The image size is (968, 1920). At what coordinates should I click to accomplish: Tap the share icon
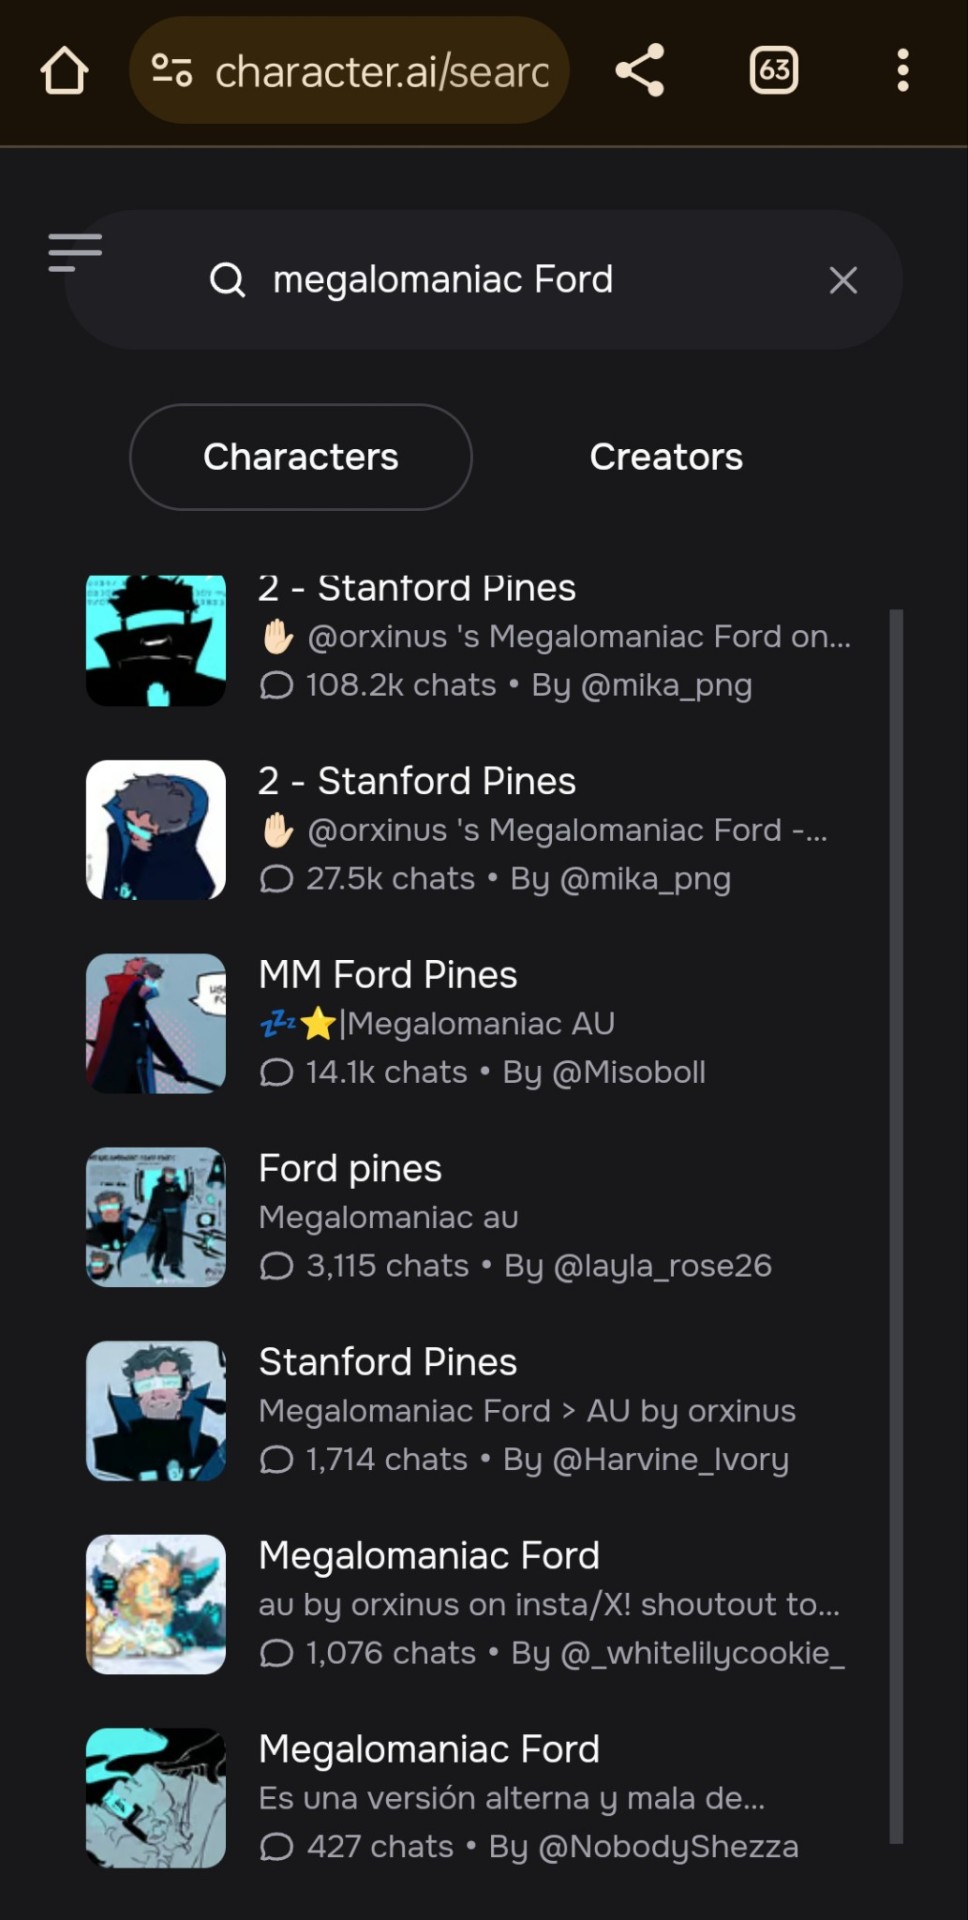[640, 71]
